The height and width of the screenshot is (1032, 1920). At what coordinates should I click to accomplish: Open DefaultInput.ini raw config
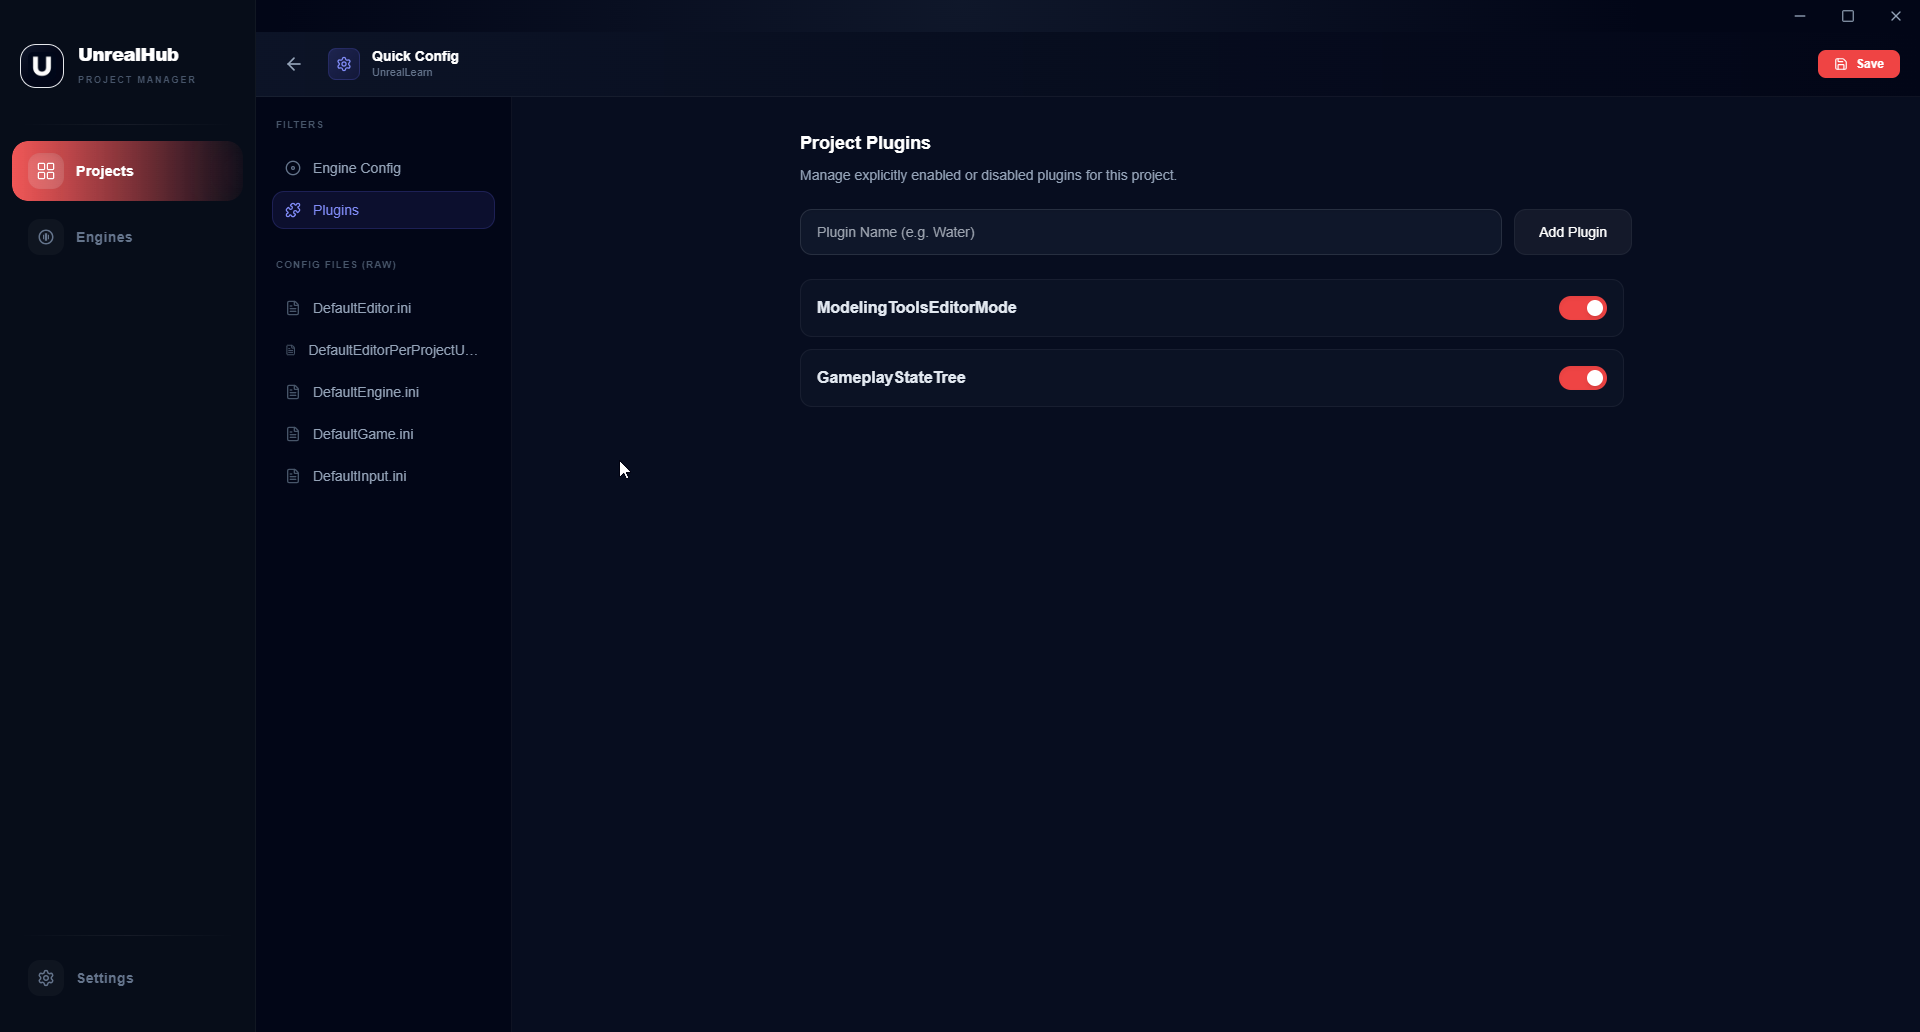[x=358, y=476]
